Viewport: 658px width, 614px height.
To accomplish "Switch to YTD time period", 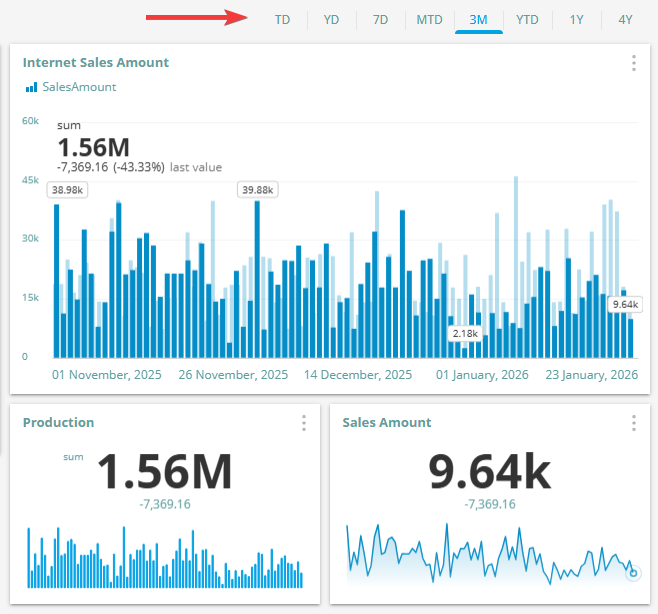I will coord(527,19).
